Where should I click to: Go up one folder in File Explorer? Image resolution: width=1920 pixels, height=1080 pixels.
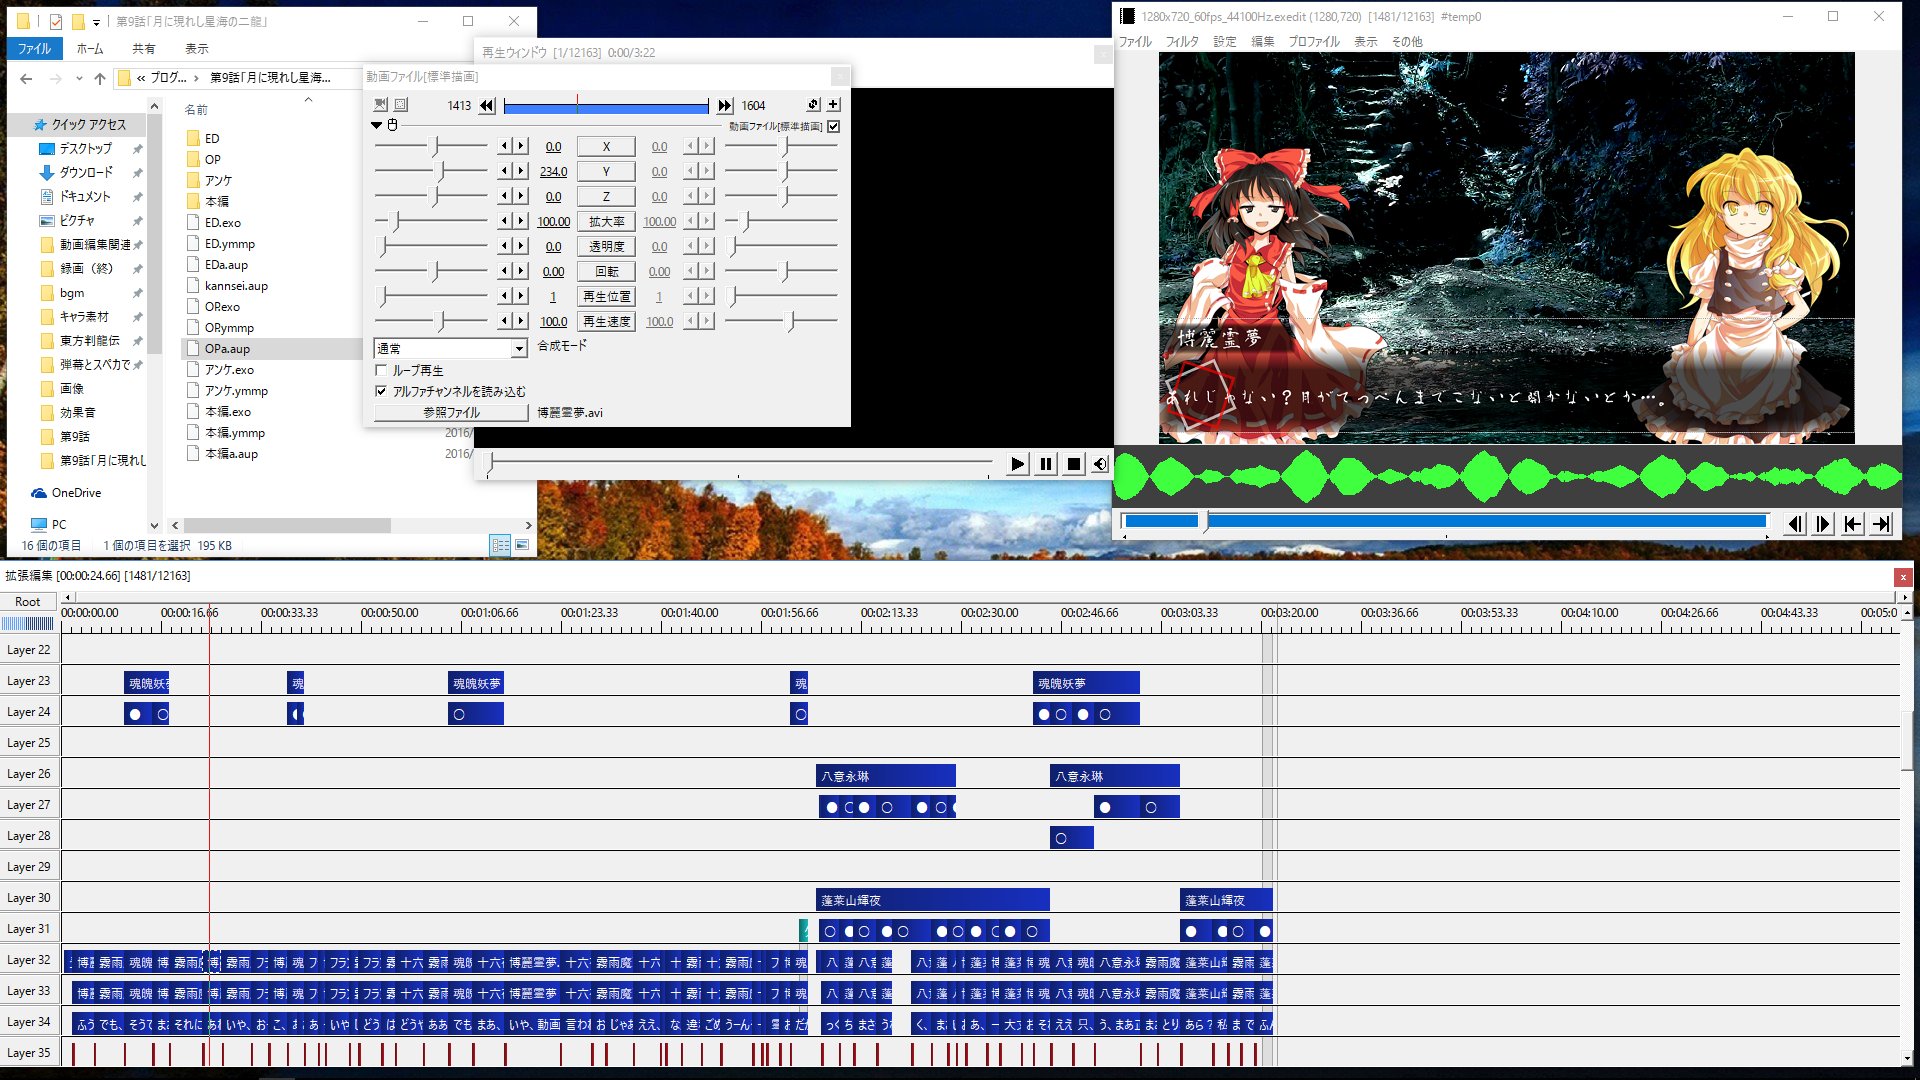(x=99, y=78)
